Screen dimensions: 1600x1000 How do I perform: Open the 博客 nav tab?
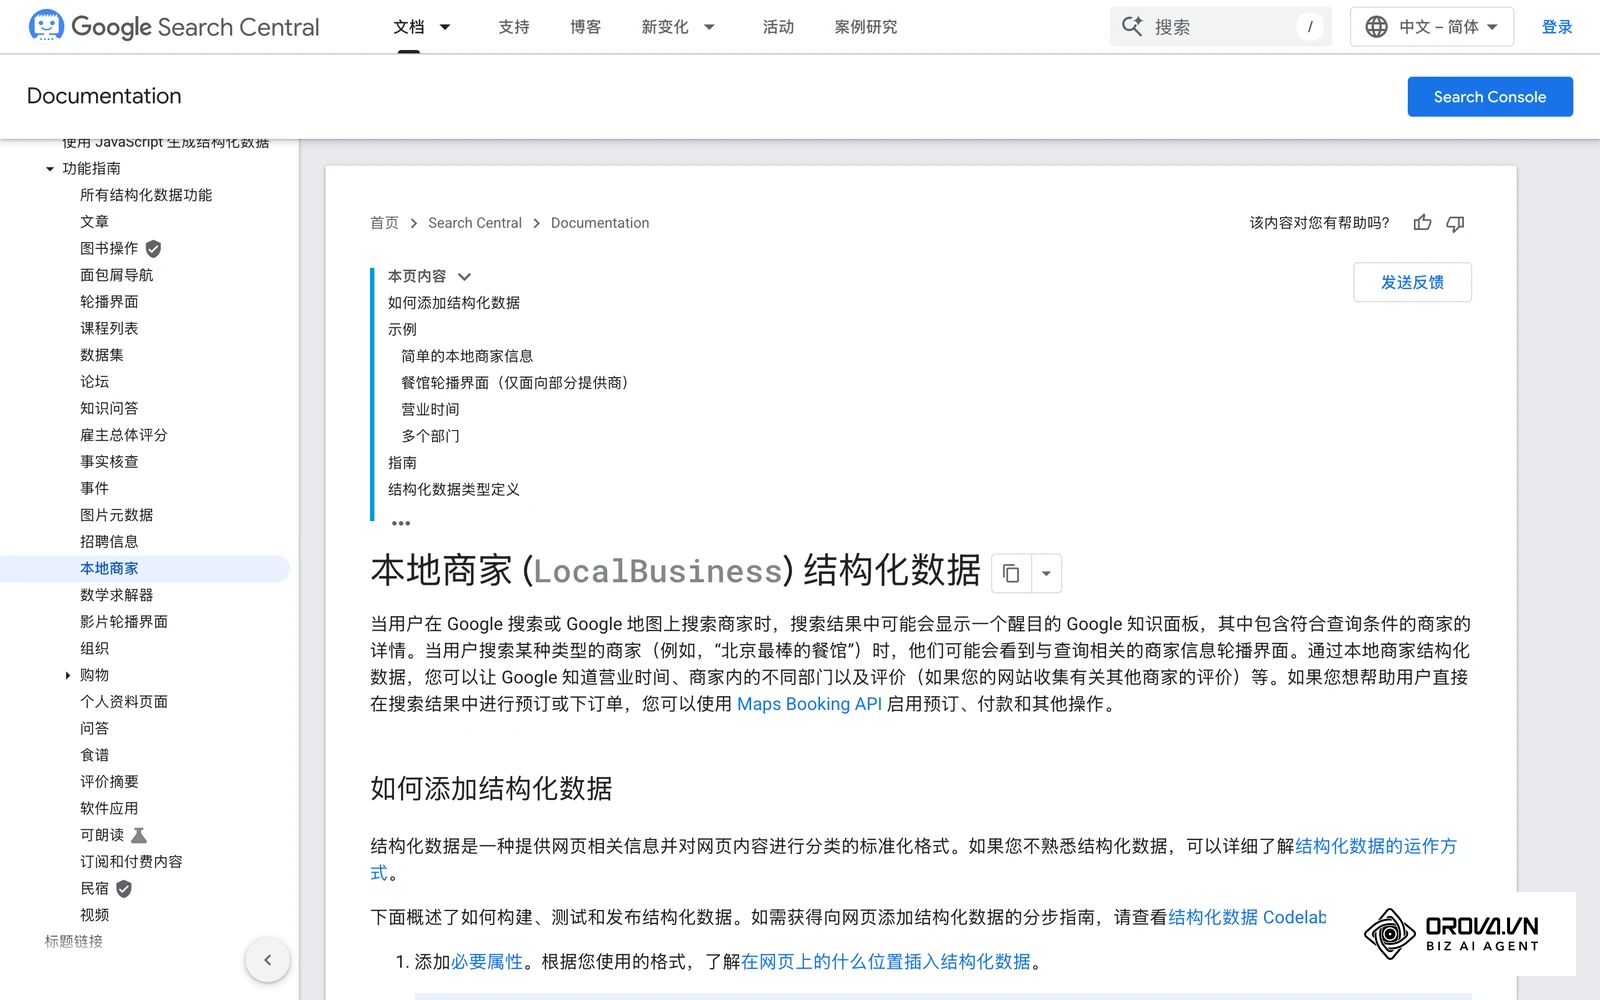tap(586, 27)
